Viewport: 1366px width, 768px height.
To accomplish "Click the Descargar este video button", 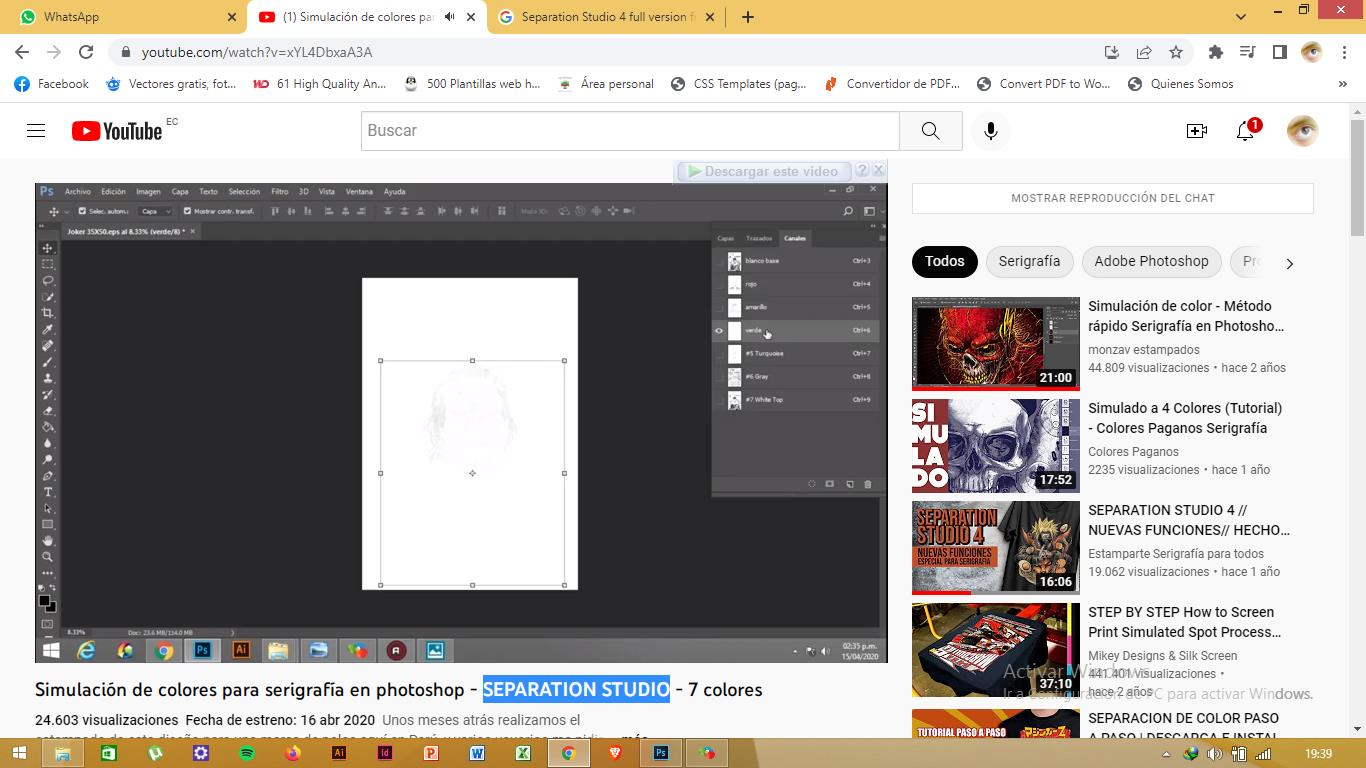I will (x=765, y=171).
